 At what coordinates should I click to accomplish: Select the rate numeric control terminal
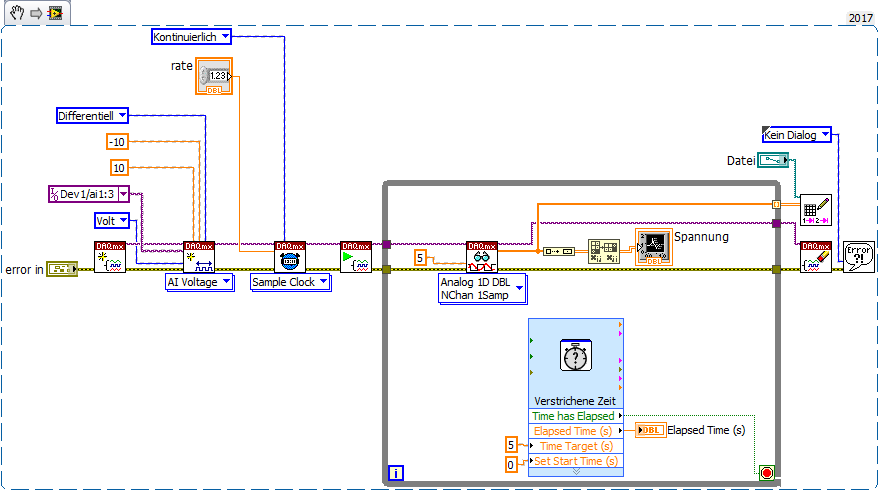tap(214, 76)
